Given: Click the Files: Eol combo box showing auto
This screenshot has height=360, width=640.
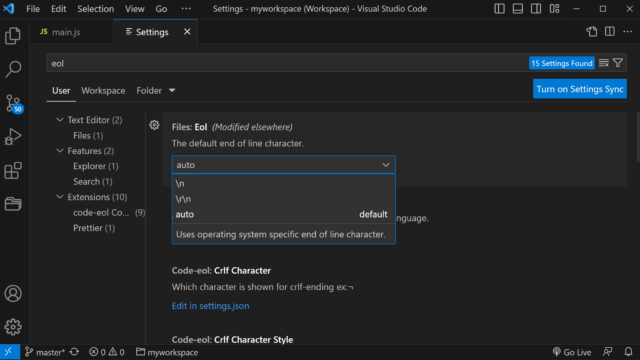Looking at the screenshot, I should pyautogui.click(x=284, y=164).
